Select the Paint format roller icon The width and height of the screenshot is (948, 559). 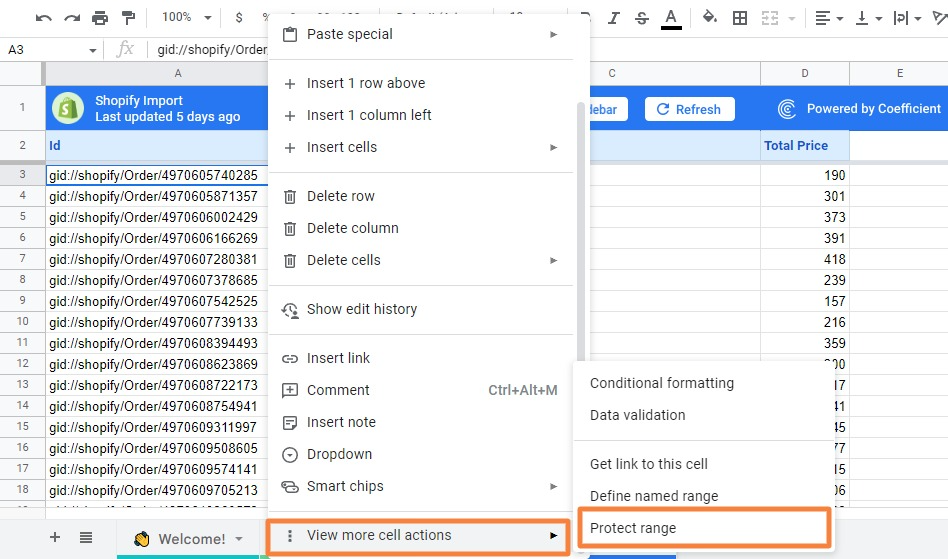128,18
